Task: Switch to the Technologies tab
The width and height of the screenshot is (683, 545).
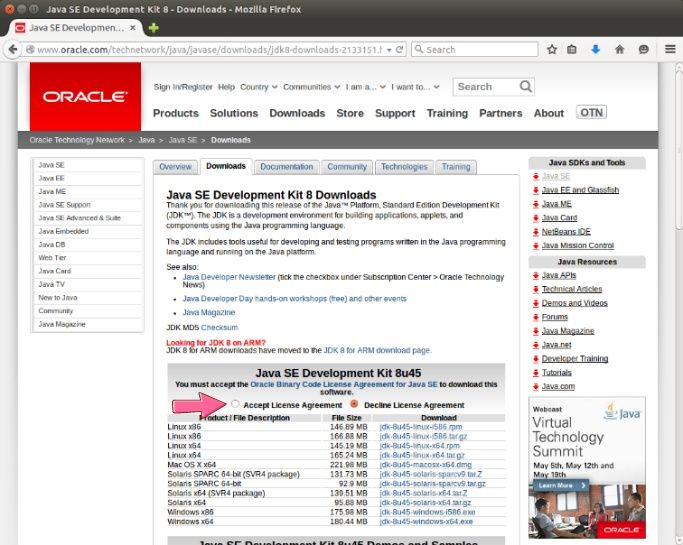Action: point(404,167)
